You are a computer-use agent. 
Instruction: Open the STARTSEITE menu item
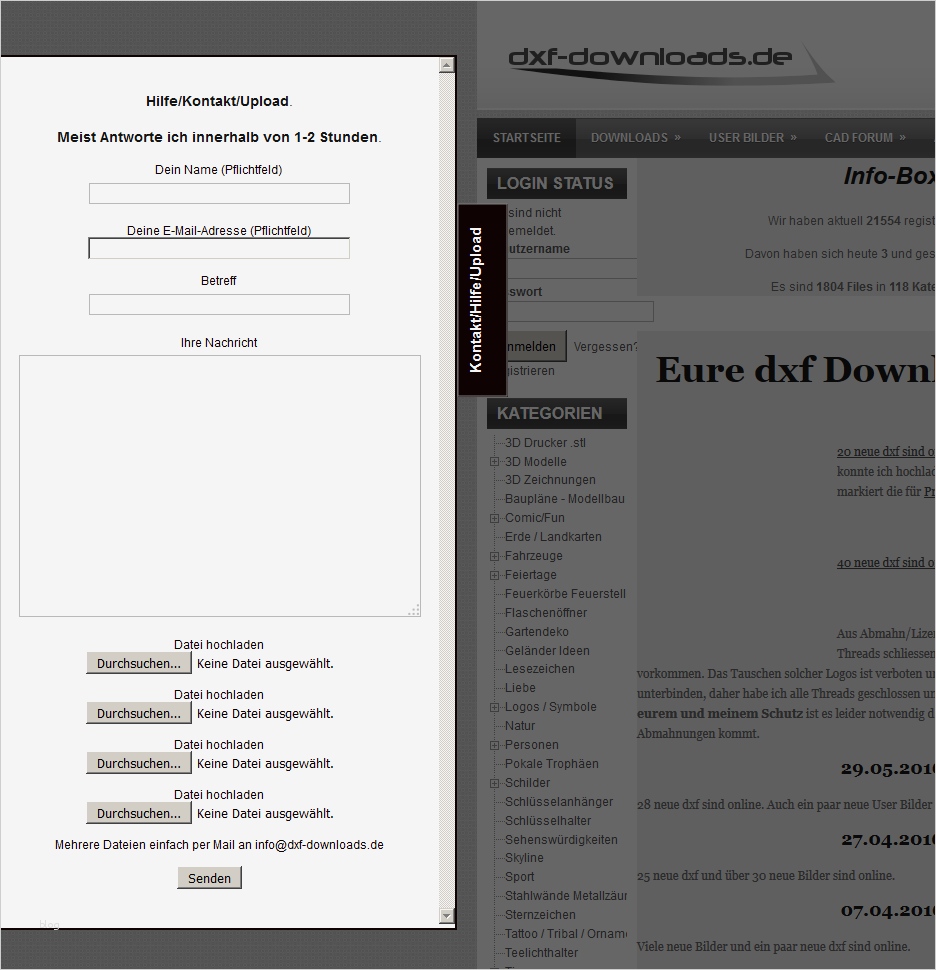click(526, 137)
